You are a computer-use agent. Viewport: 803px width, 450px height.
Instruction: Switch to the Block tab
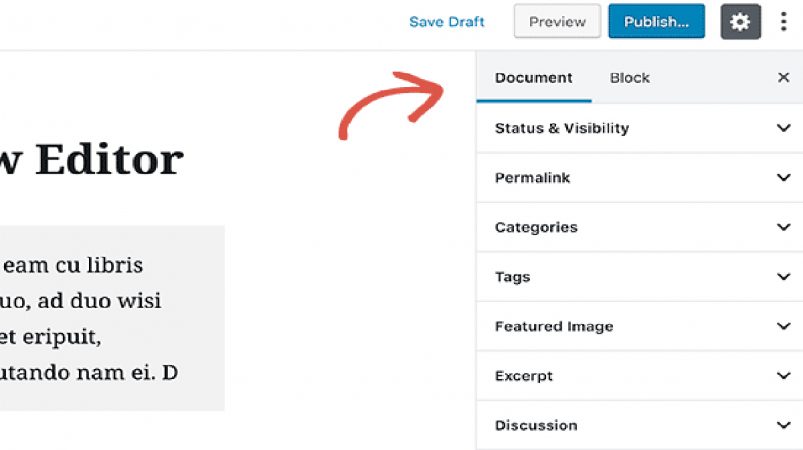pos(629,78)
